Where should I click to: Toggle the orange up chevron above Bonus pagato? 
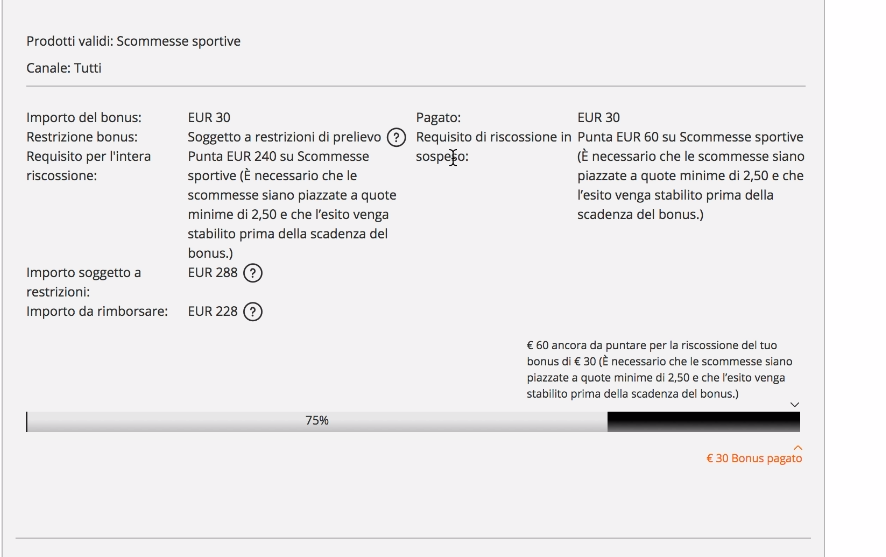pyautogui.click(x=798, y=448)
